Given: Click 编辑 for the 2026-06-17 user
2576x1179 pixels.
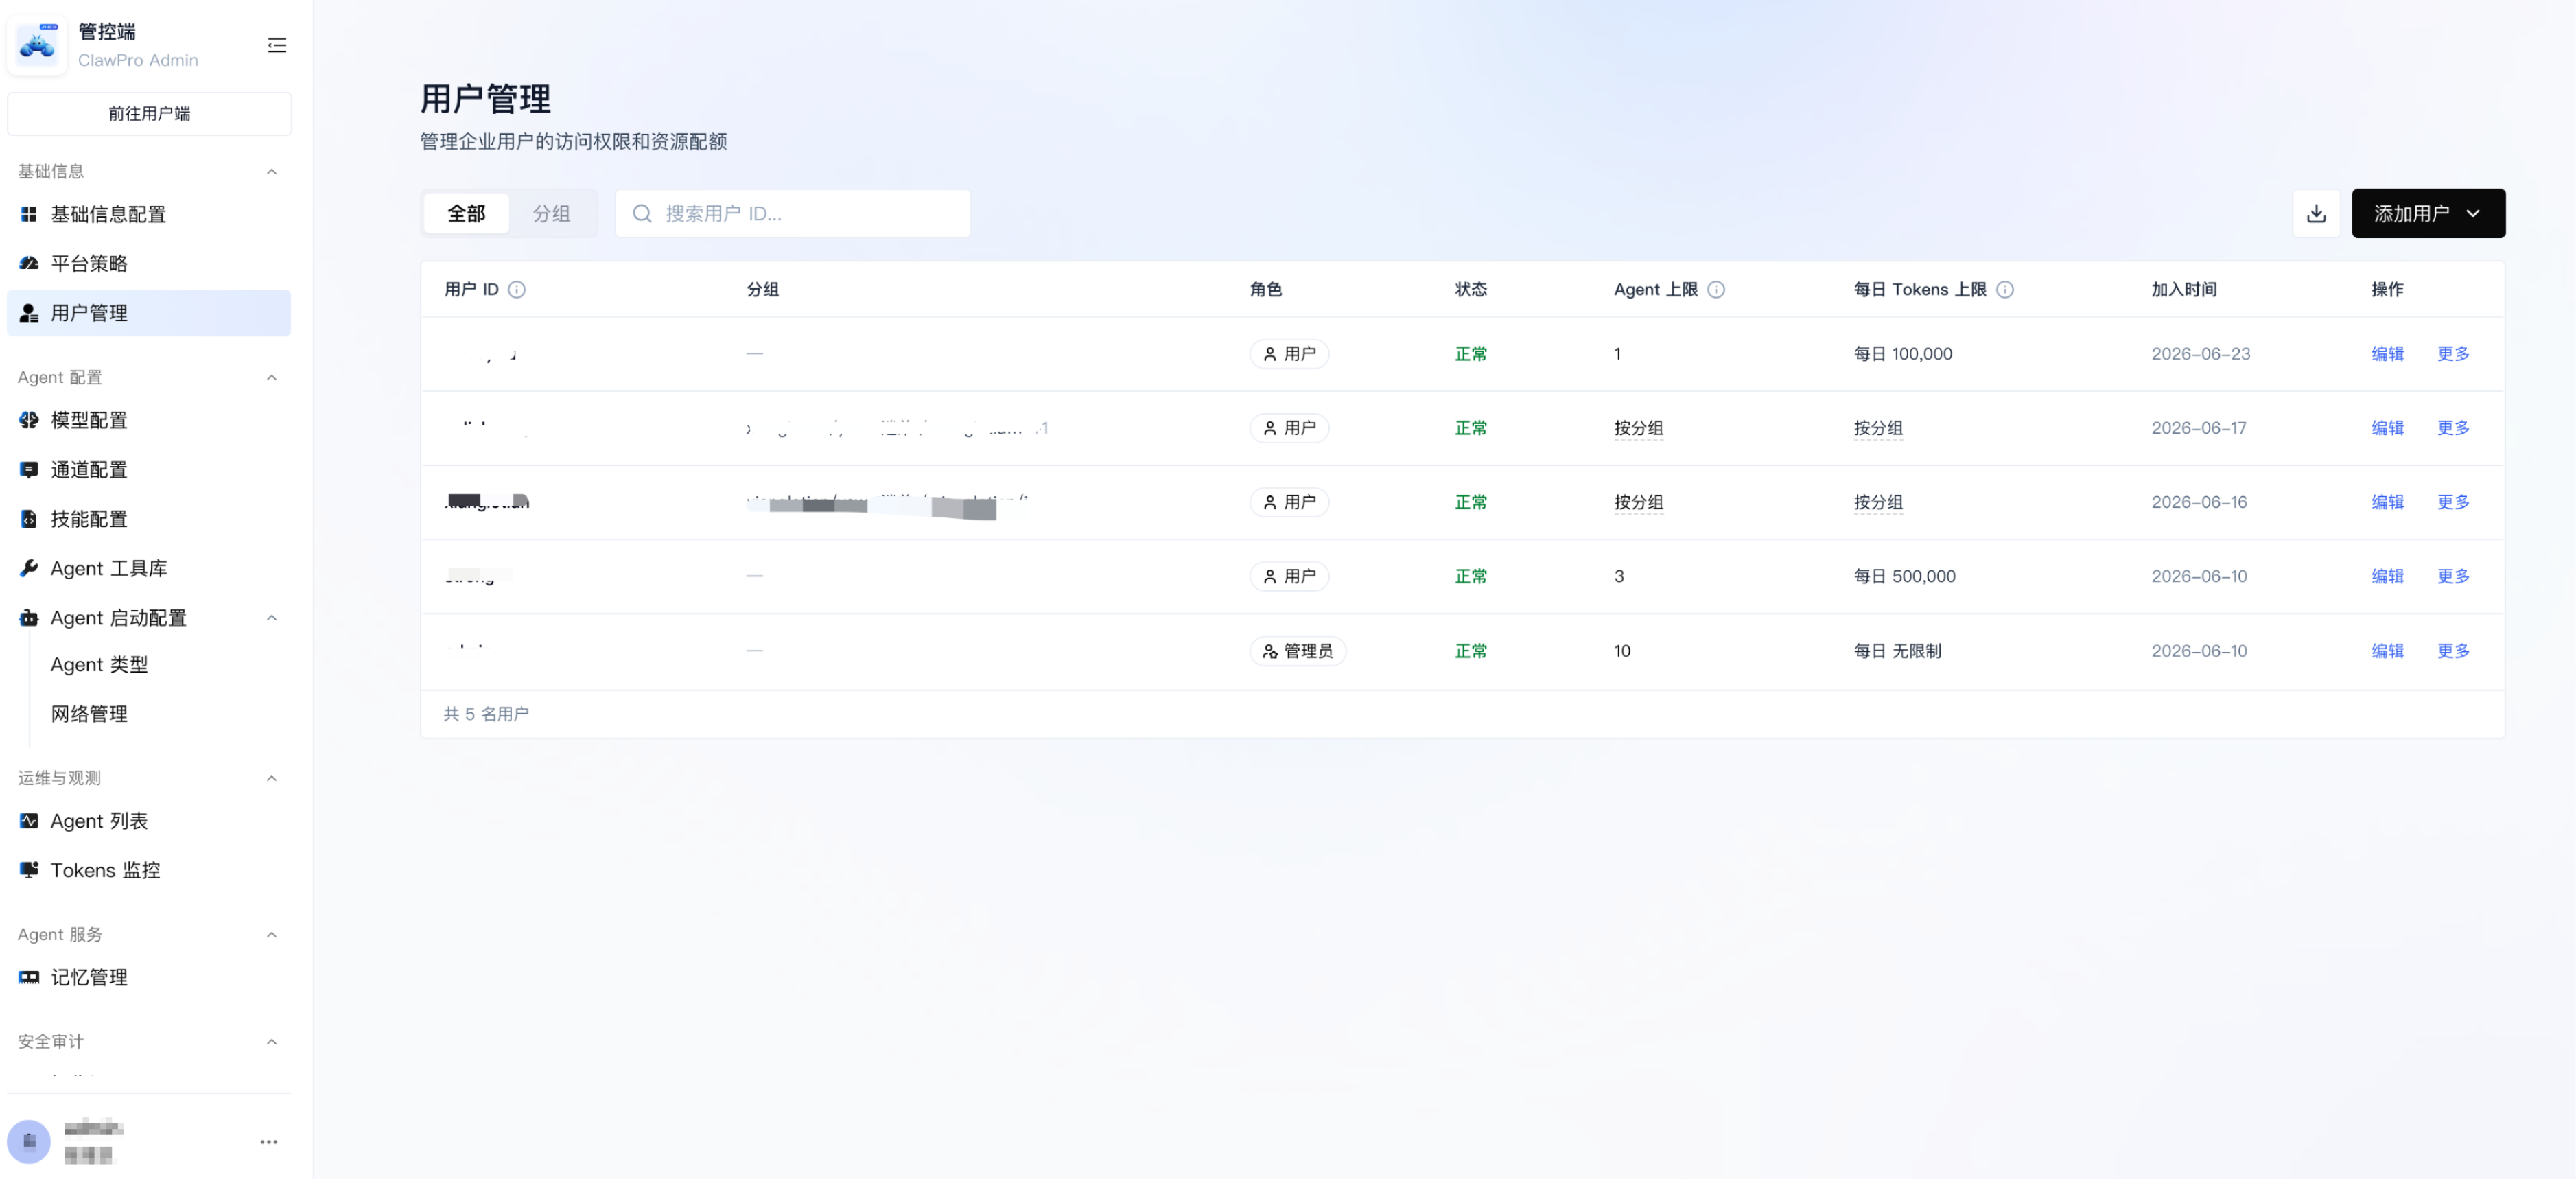Looking at the screenshot, I should [x=2387, y=428].
